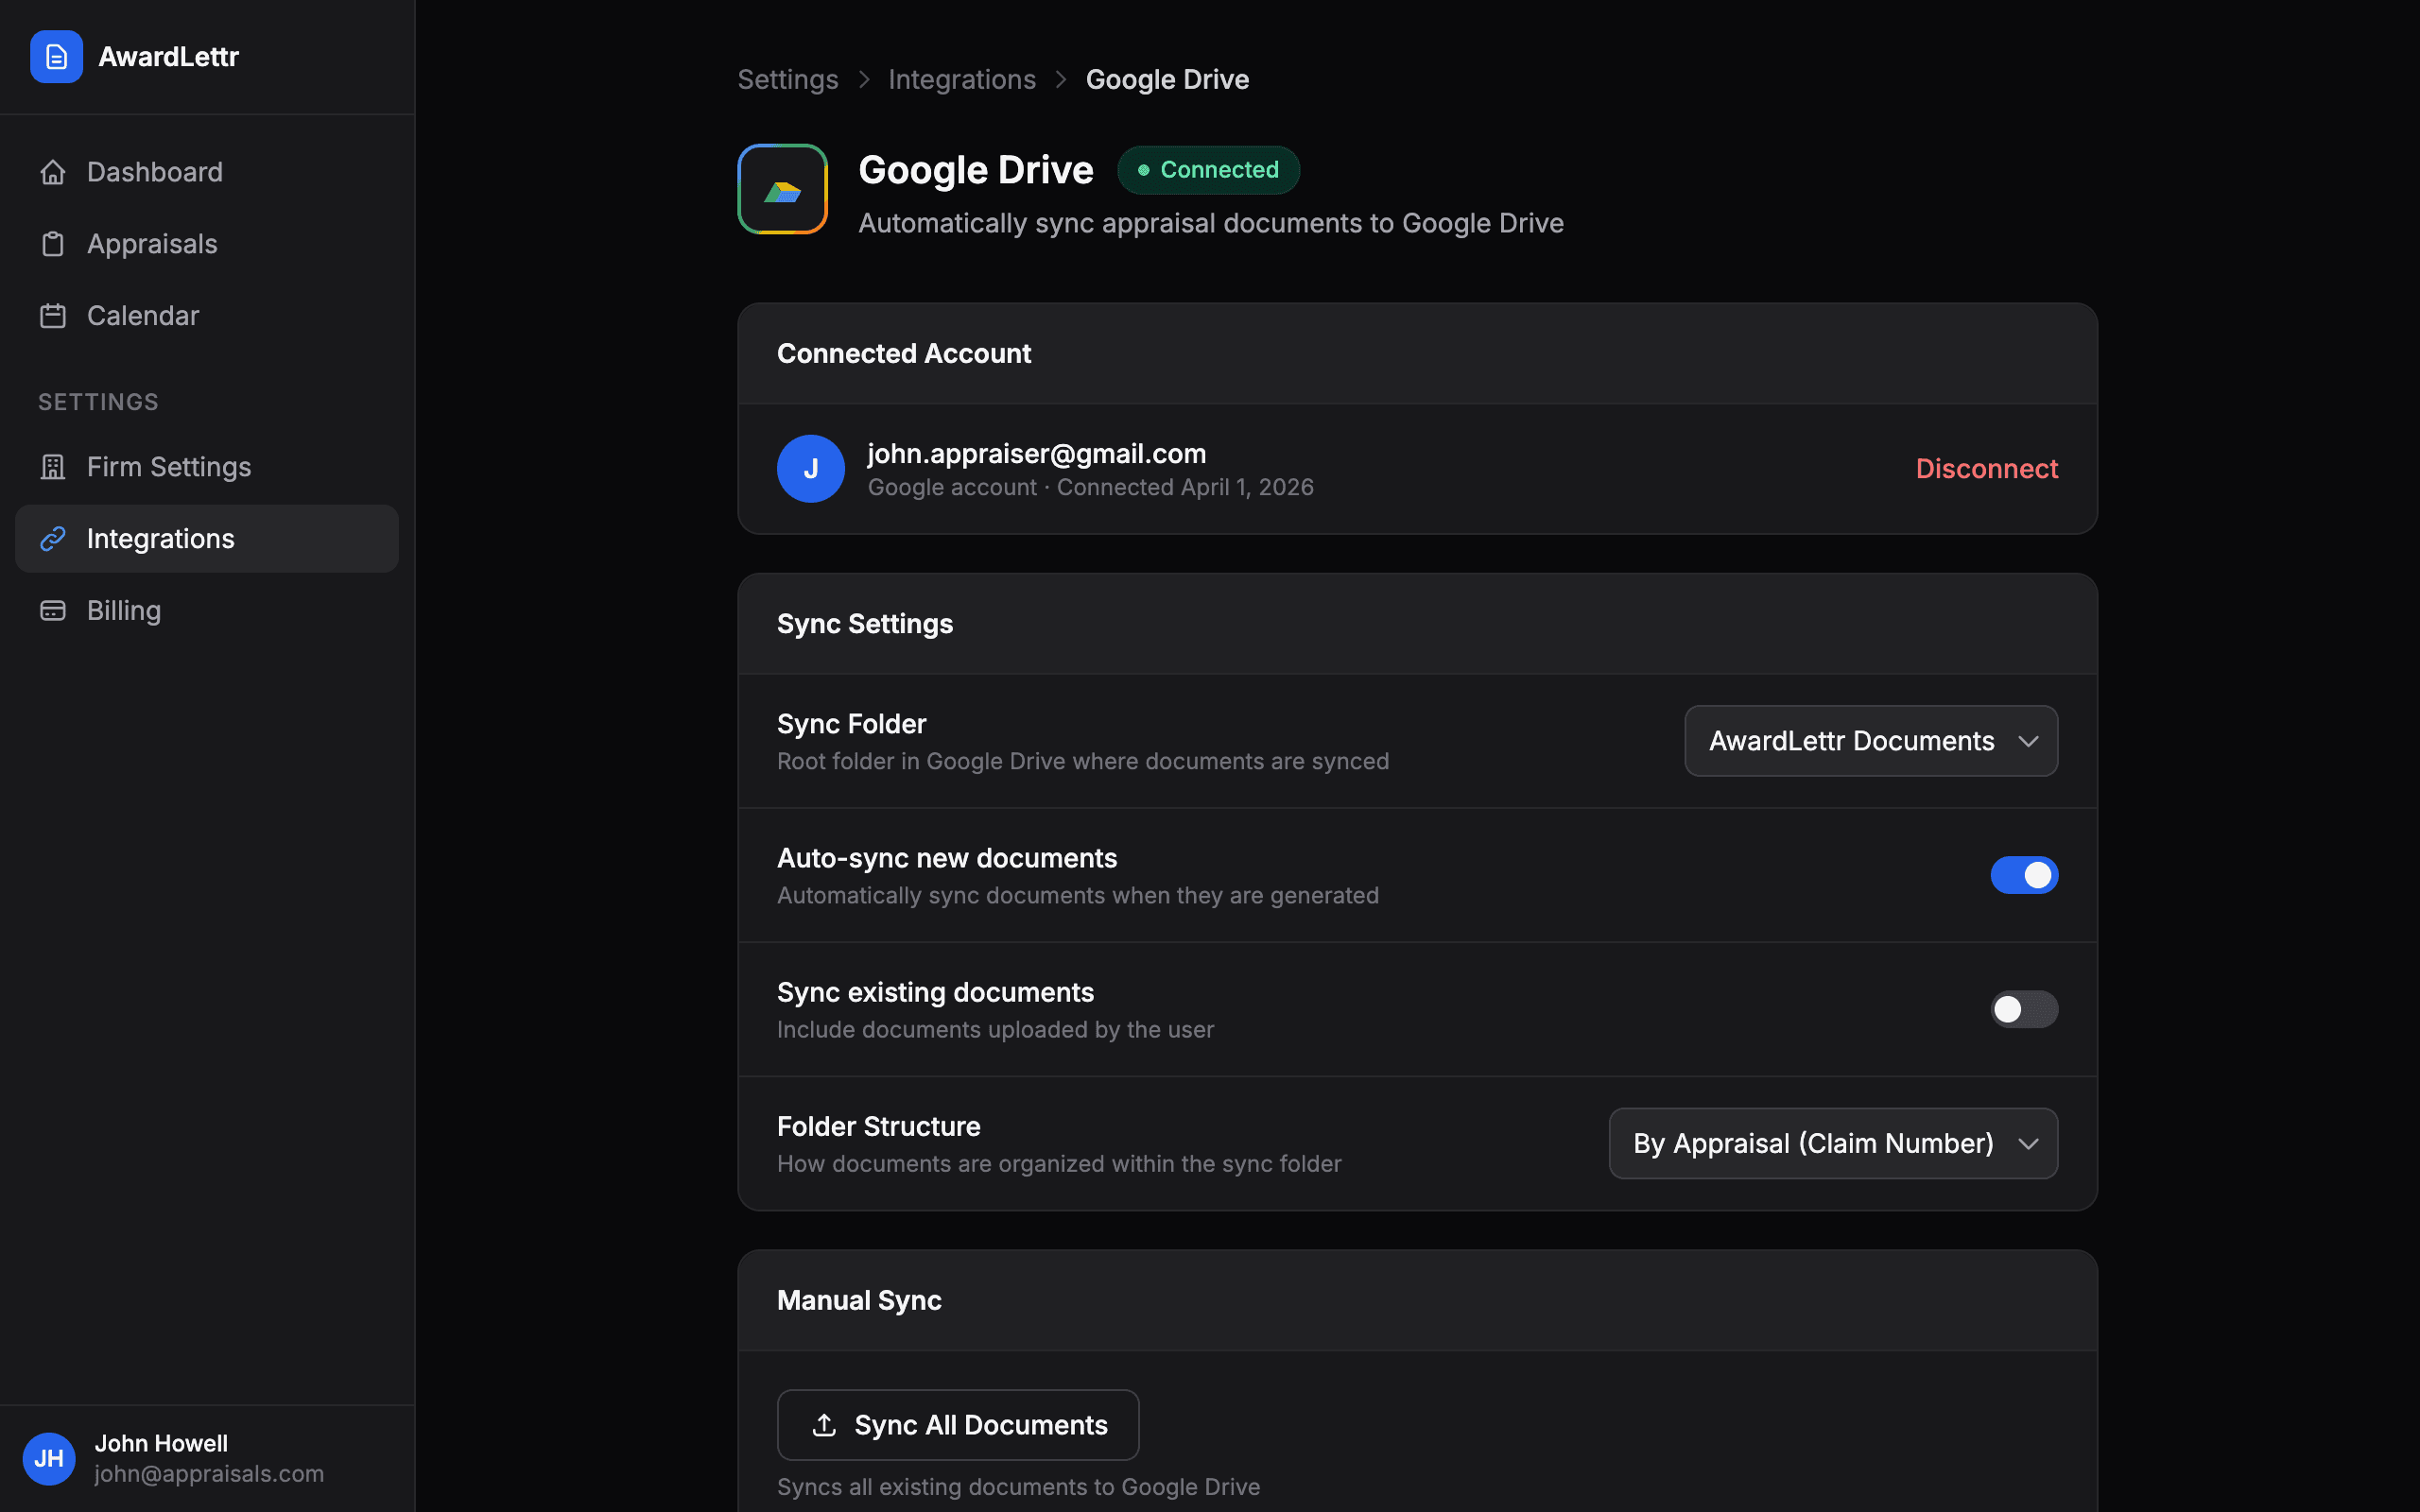The height and width of the screenshot is (1512, 2420).
Task: Open the Sync Folder dropdown
Action: tap(1871, 741)
